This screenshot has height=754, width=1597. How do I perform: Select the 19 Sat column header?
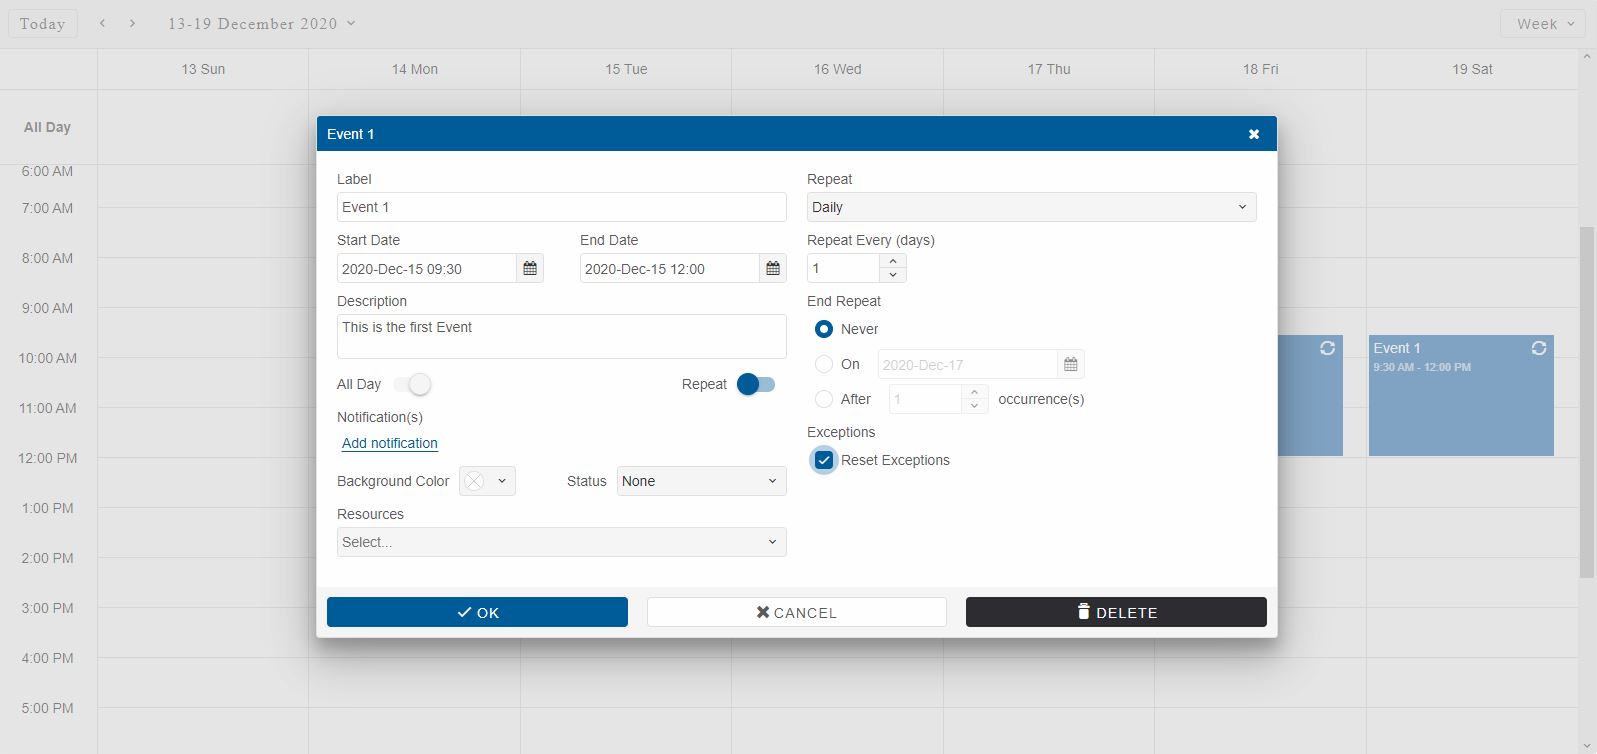(1472, 69)
